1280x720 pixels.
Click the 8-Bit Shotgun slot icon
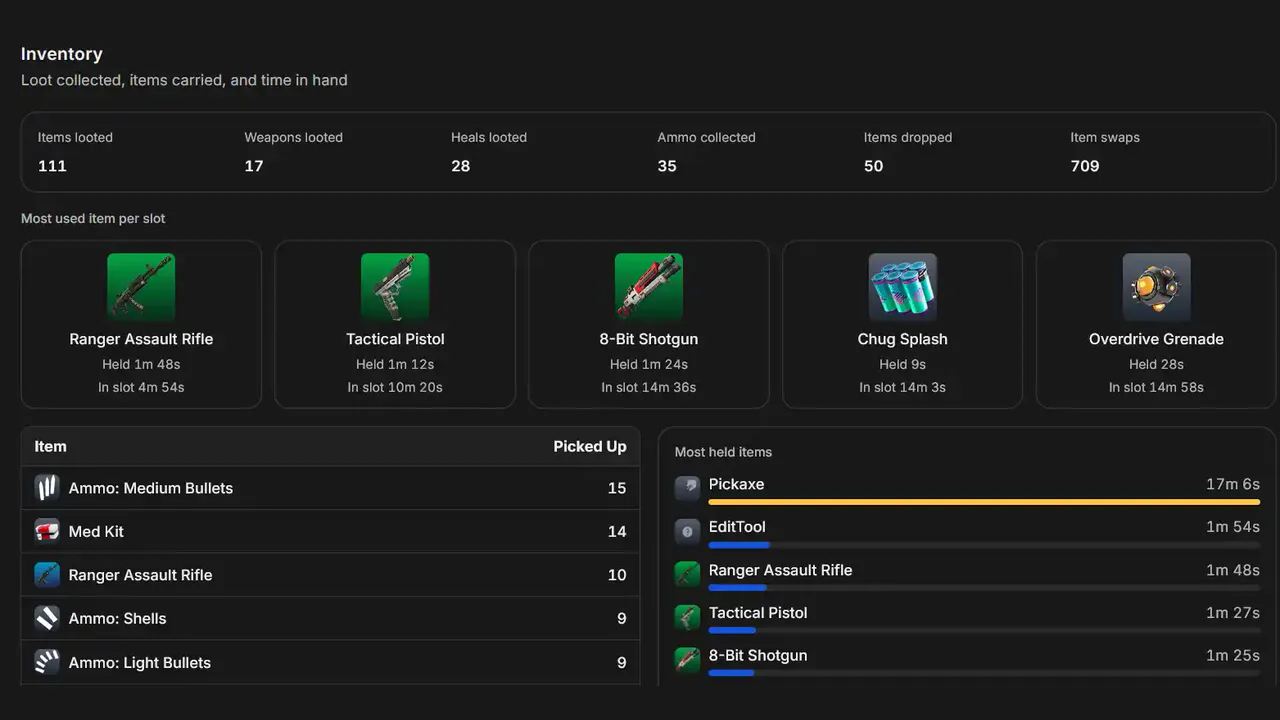(649, 287)
